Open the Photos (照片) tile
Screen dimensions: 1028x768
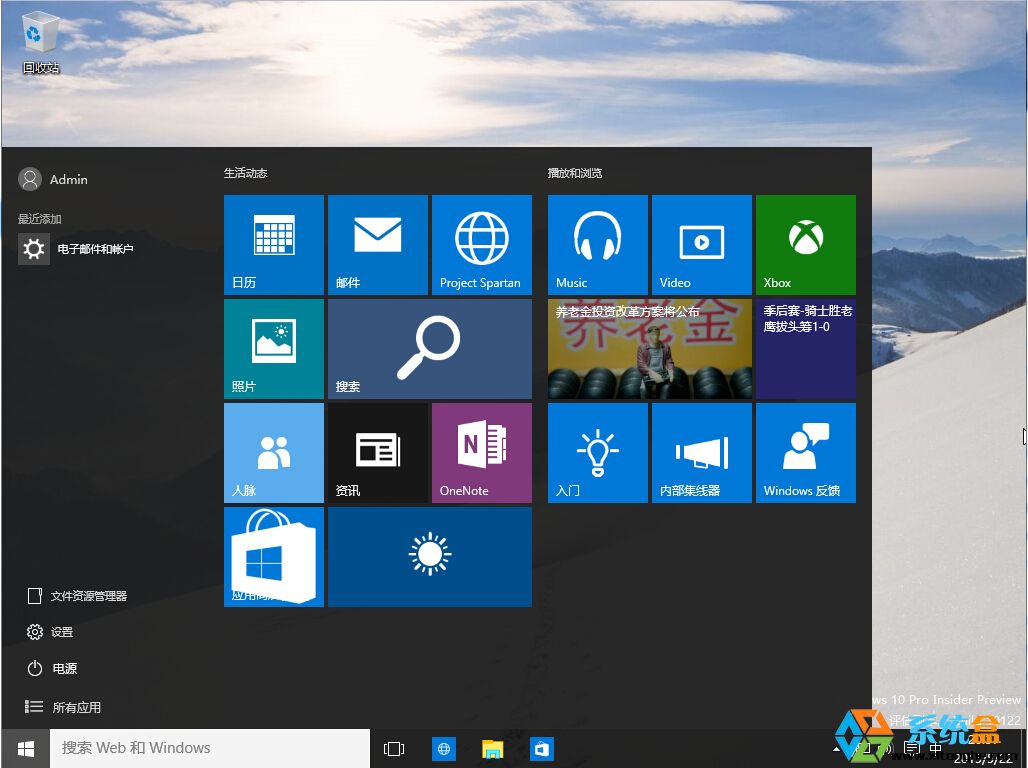point(273,348)
